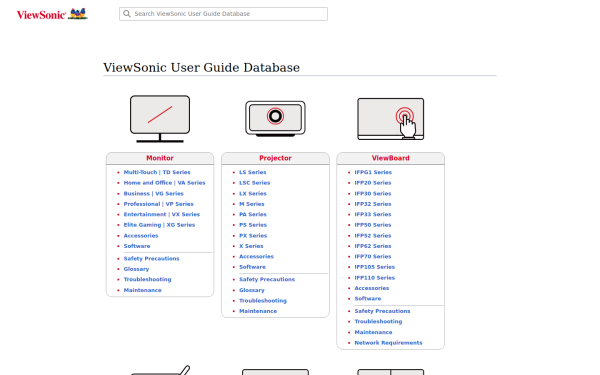Open the ViewBoard touchscreen illustration icon

[391, 119]
